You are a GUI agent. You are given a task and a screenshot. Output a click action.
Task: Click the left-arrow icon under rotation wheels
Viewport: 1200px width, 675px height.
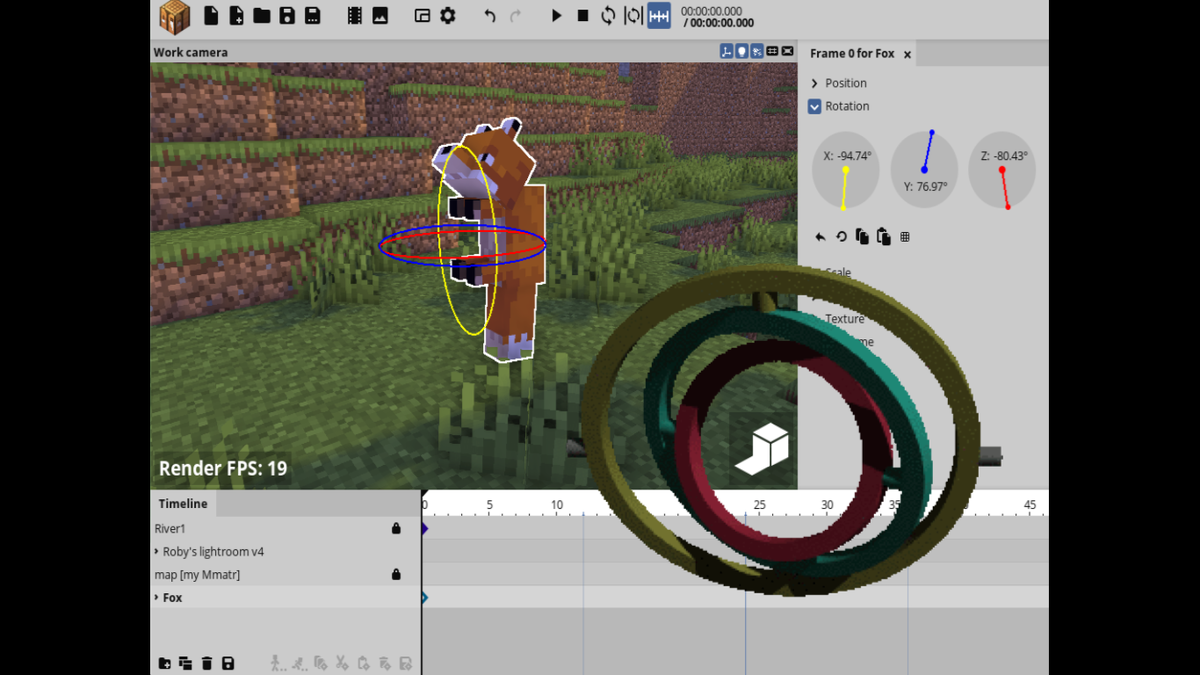pyautogui.click(x=820, y=237)
